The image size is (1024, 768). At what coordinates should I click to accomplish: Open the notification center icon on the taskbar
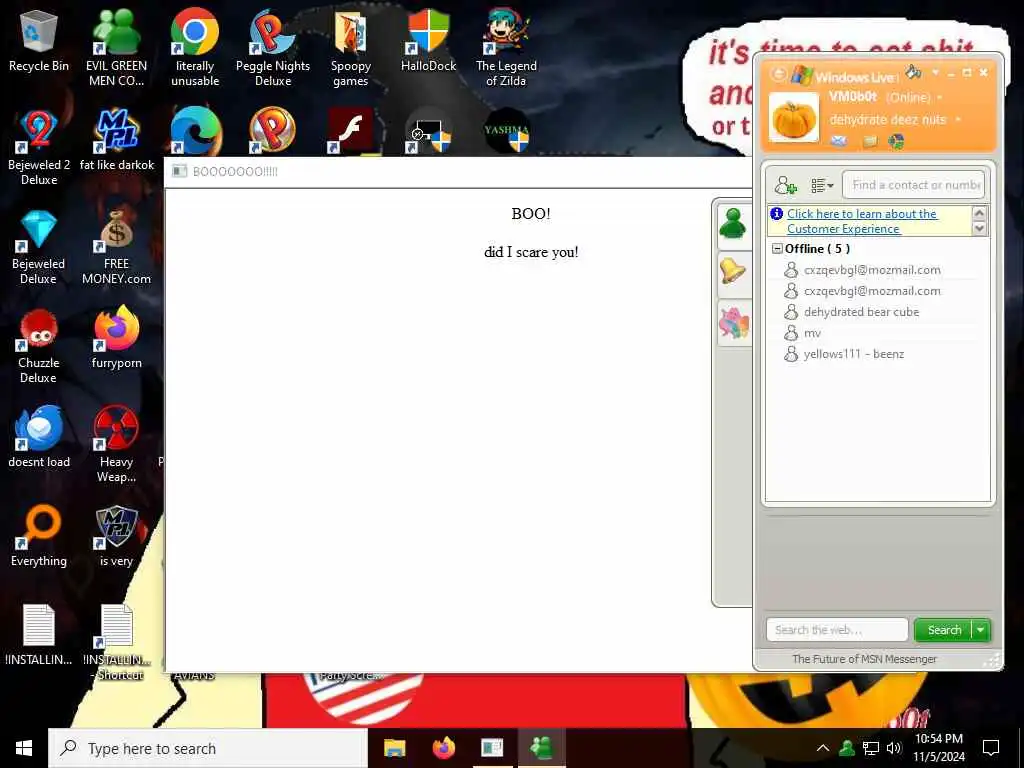[x=991, y=748]
